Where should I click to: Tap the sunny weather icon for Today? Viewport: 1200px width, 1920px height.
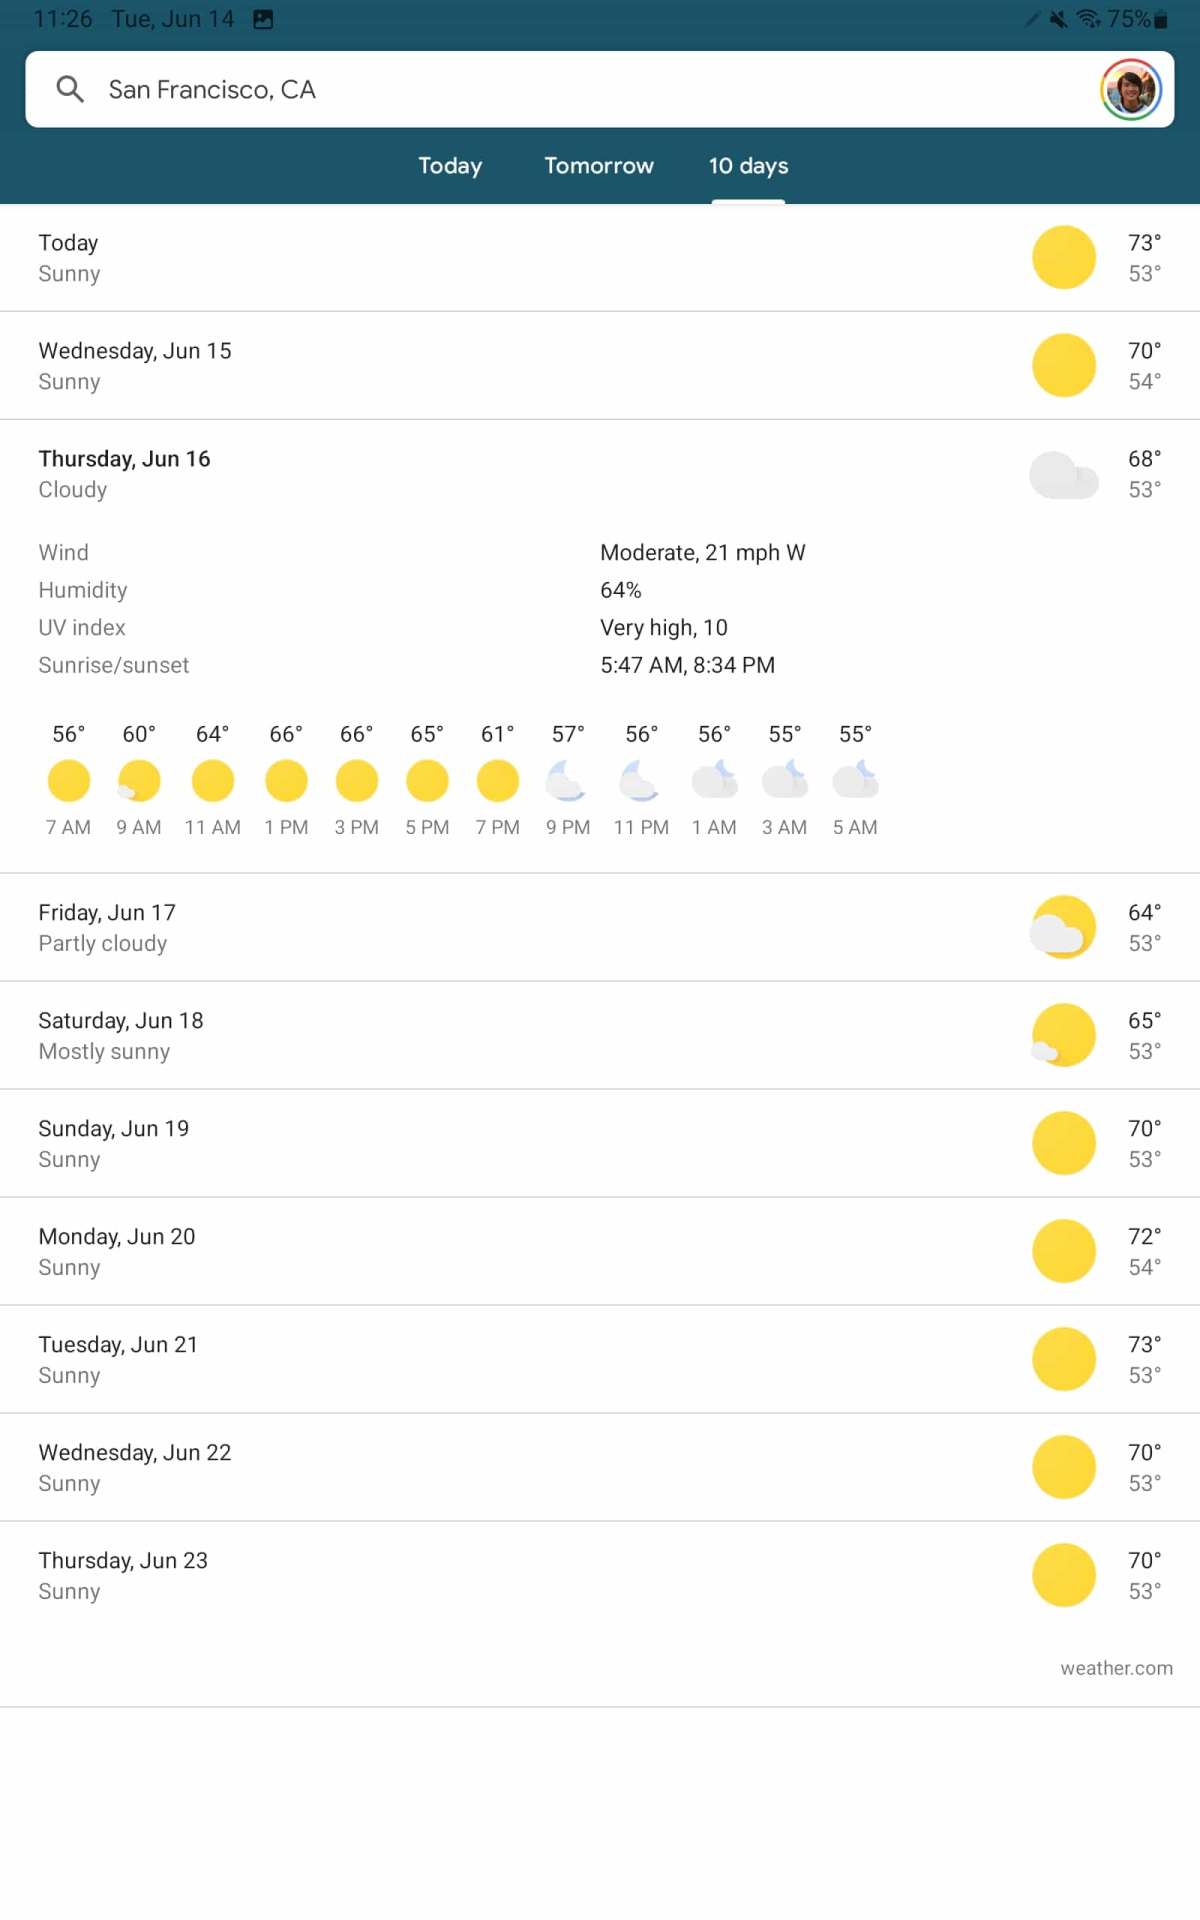click(x=1063, y=256)
